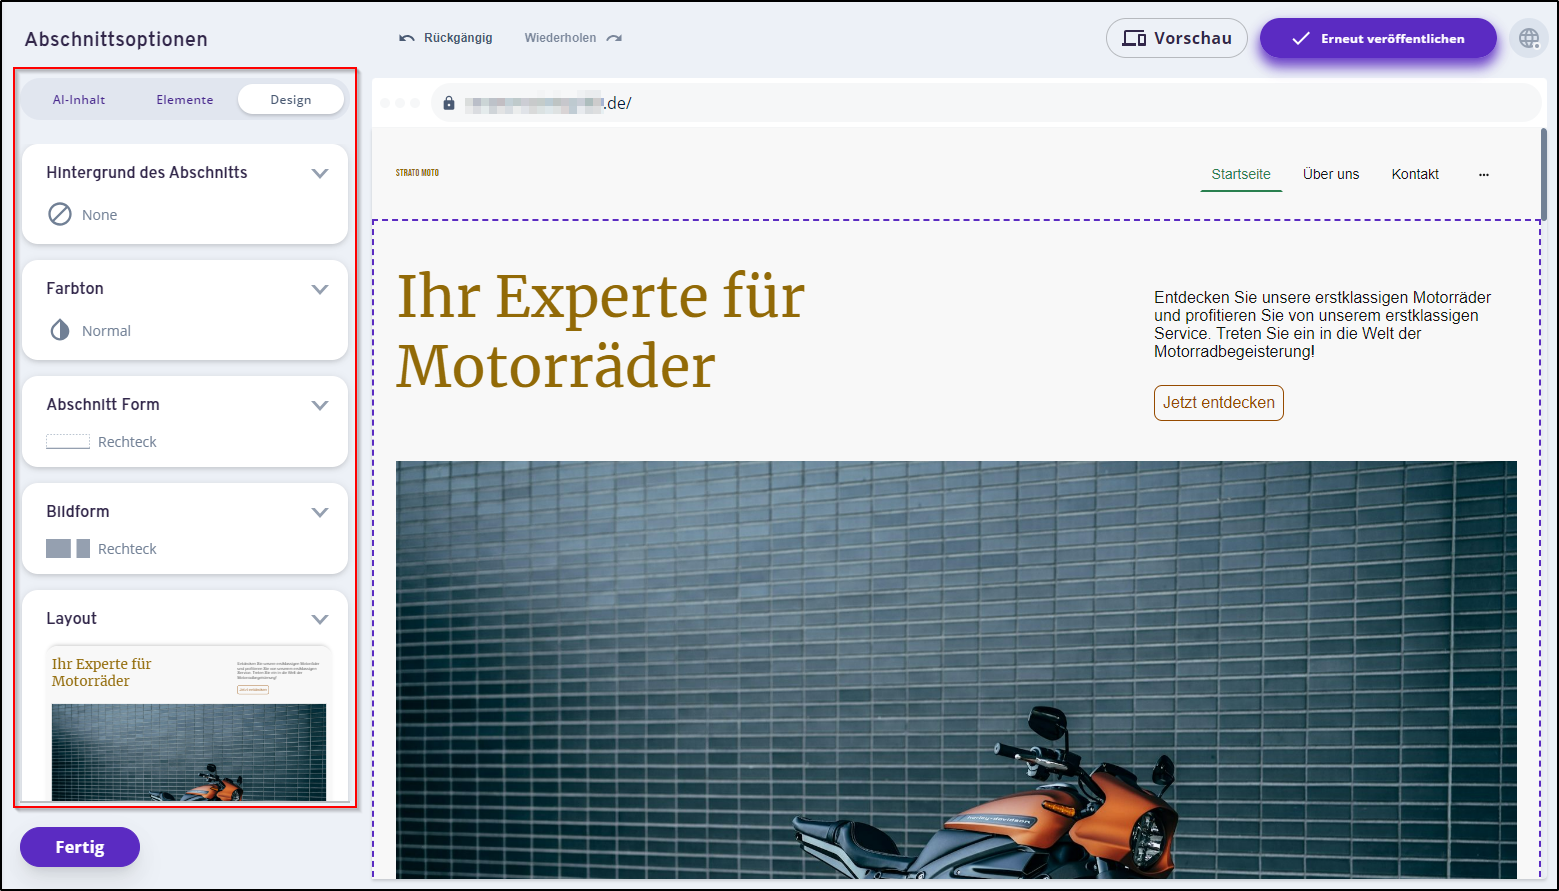
Task: Collapse the Layout chevron
Action: click(320, 619)
